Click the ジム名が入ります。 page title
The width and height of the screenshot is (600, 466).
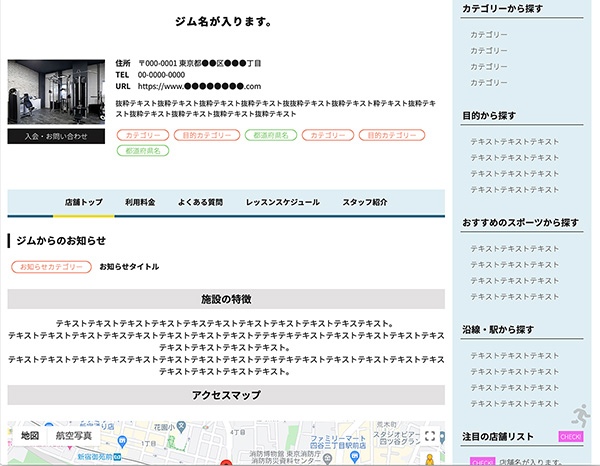tap(223, 22)
